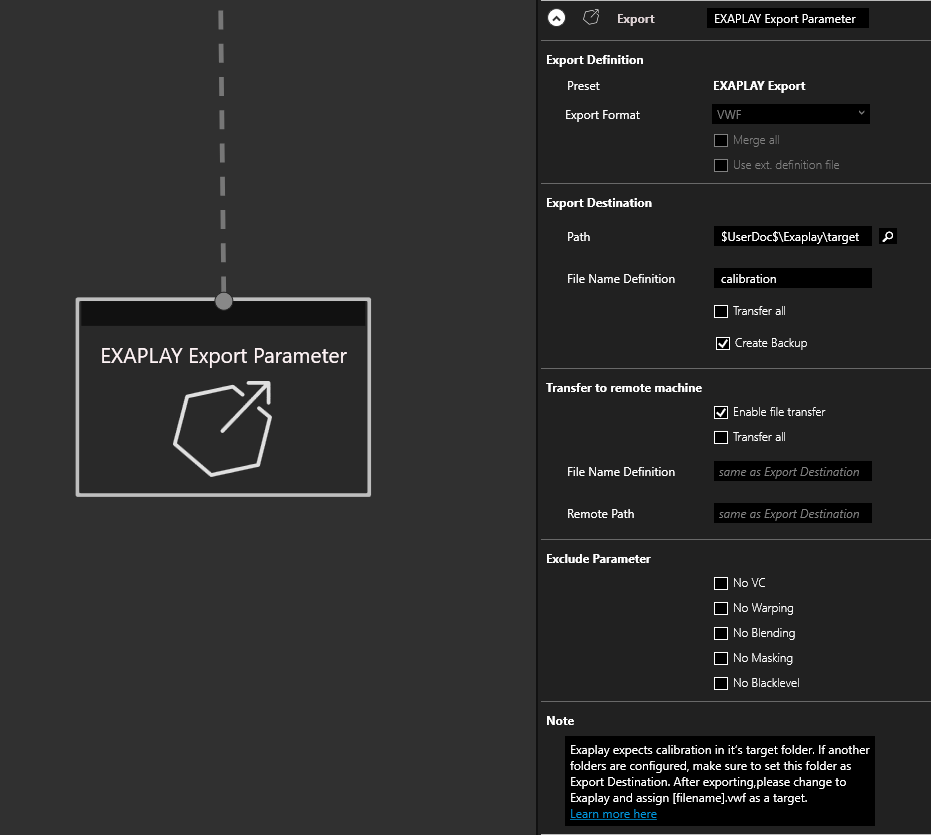Click the node's top connector dot
The image size is (931, 835).
pyautogui.click(x=222, y=299)
